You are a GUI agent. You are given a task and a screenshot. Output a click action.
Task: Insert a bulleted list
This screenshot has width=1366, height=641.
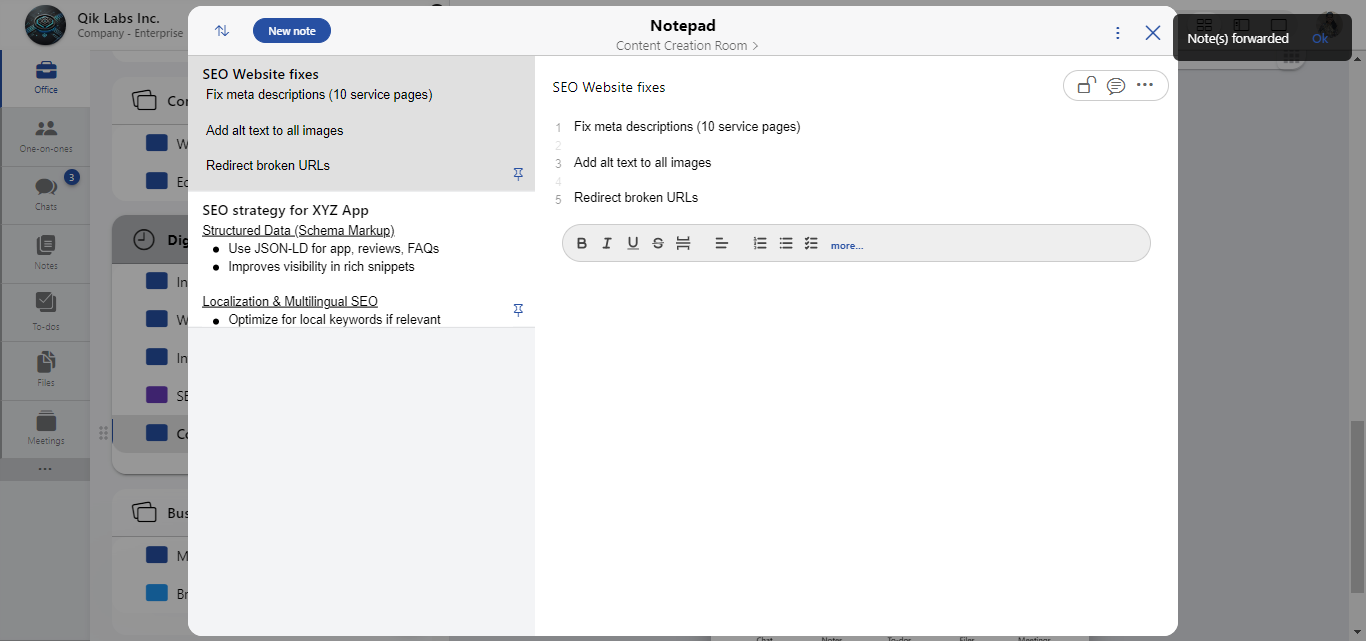tap(786, 244)
